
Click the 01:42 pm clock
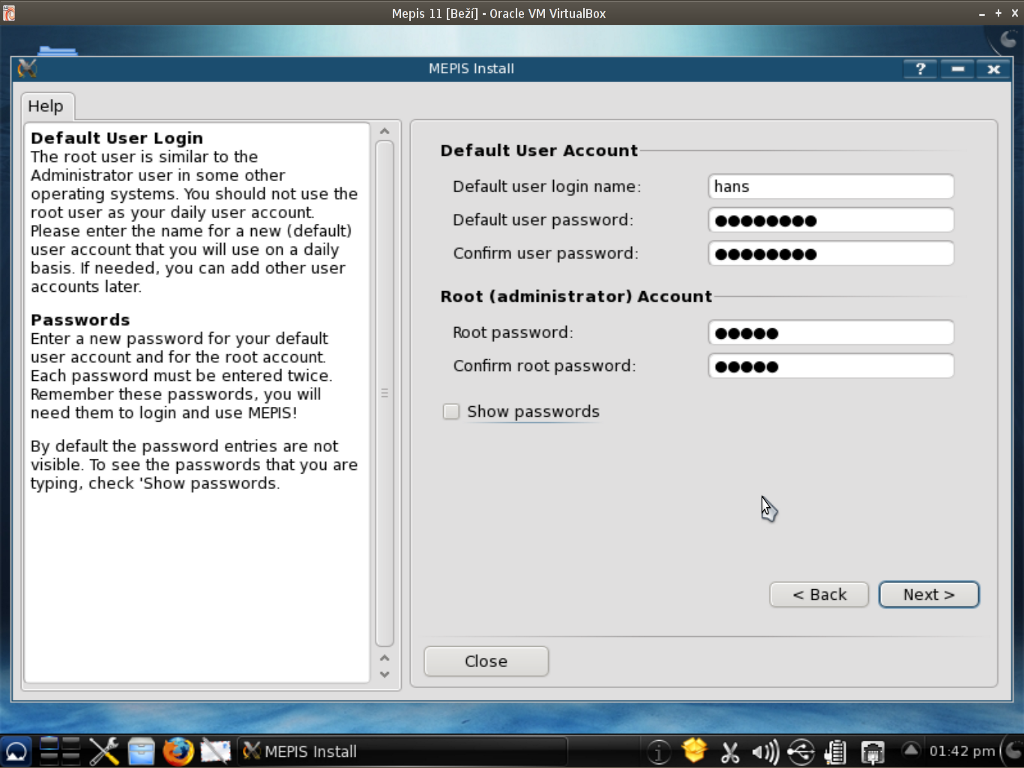[x=961, y=752]
